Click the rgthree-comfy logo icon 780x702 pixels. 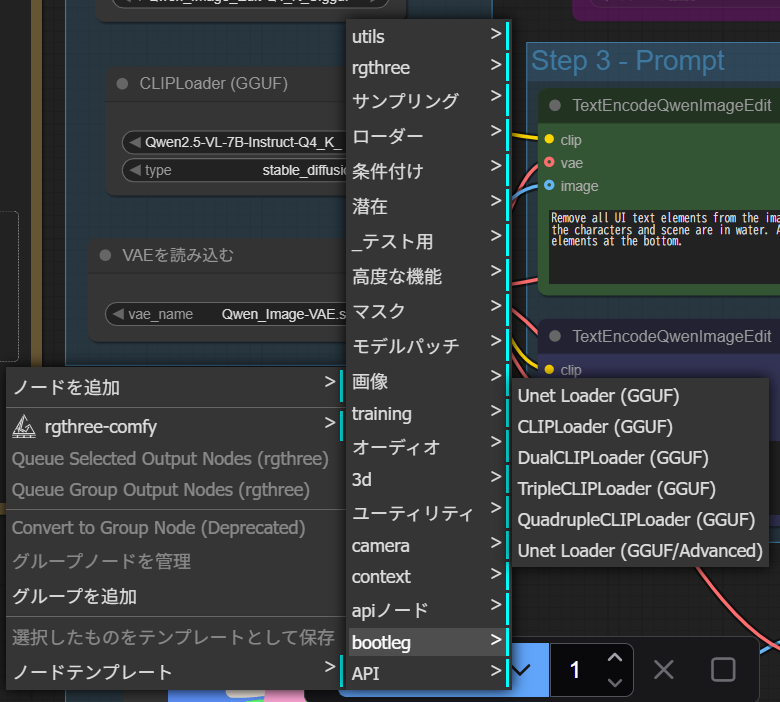pos(24,427)
